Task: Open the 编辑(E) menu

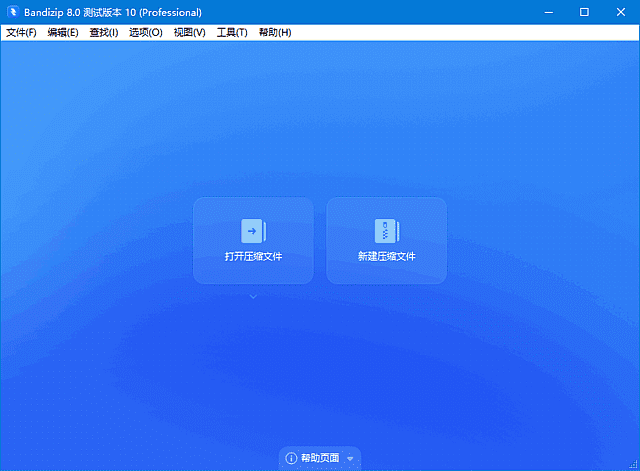Action: (63, 33)
